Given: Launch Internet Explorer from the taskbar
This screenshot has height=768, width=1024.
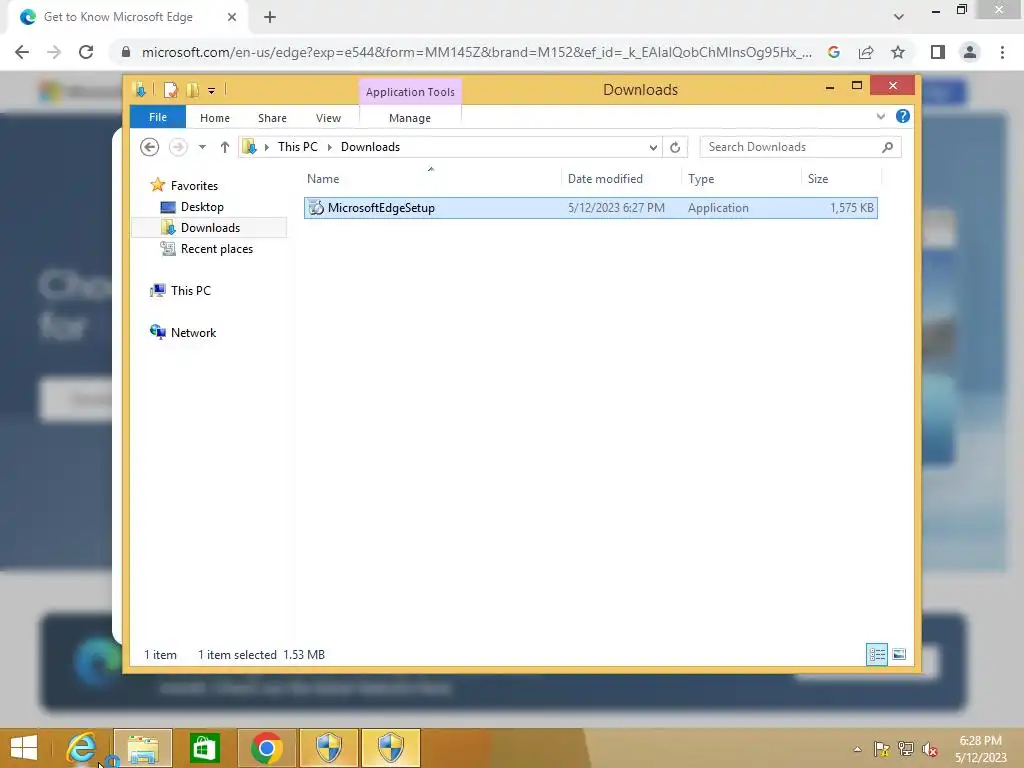Looking at the screenshot, I should point(82,748).
